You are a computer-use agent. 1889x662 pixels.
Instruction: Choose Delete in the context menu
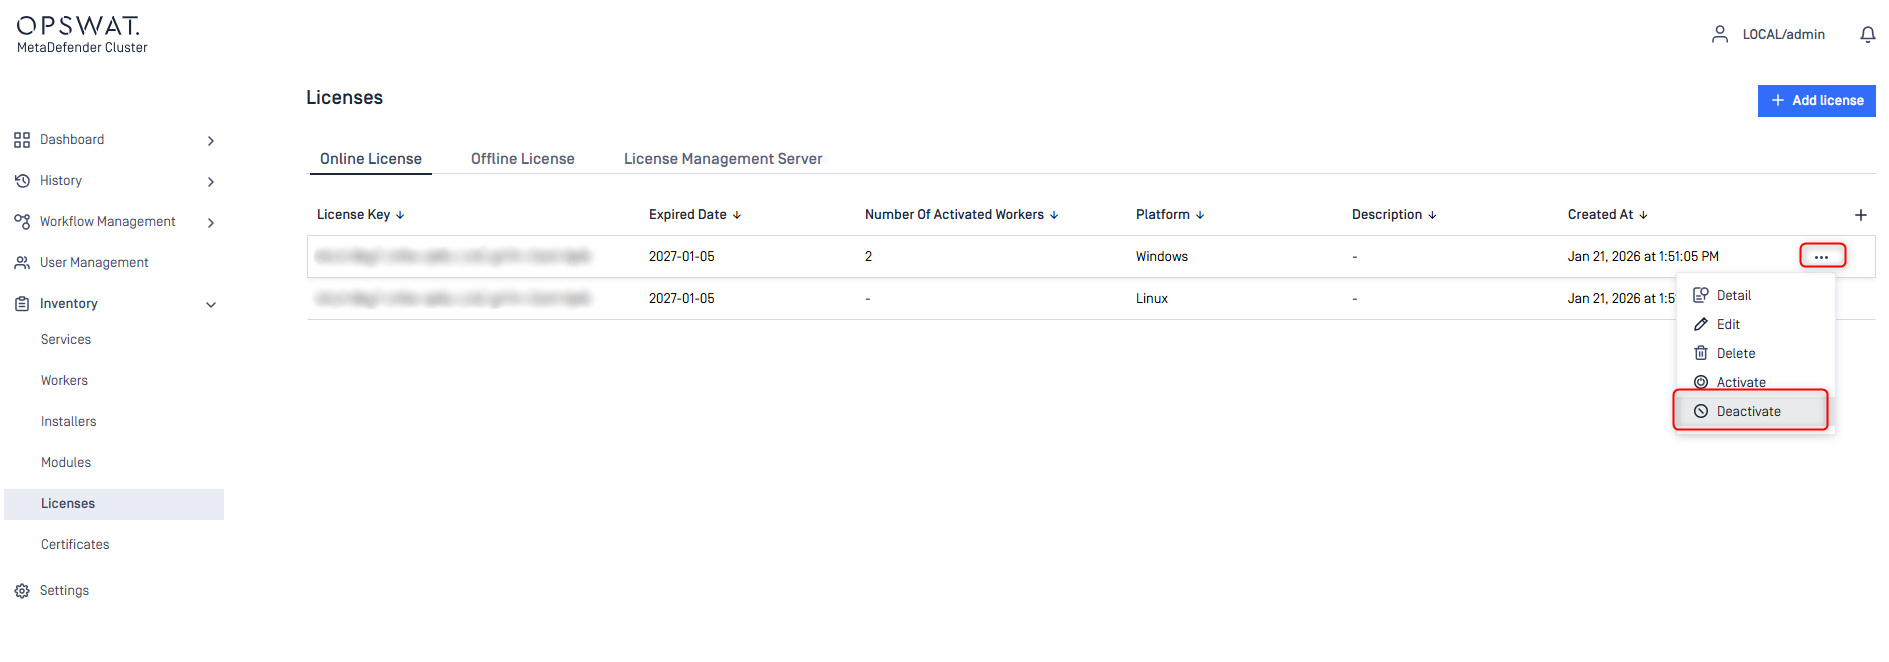click(1735, 354)
